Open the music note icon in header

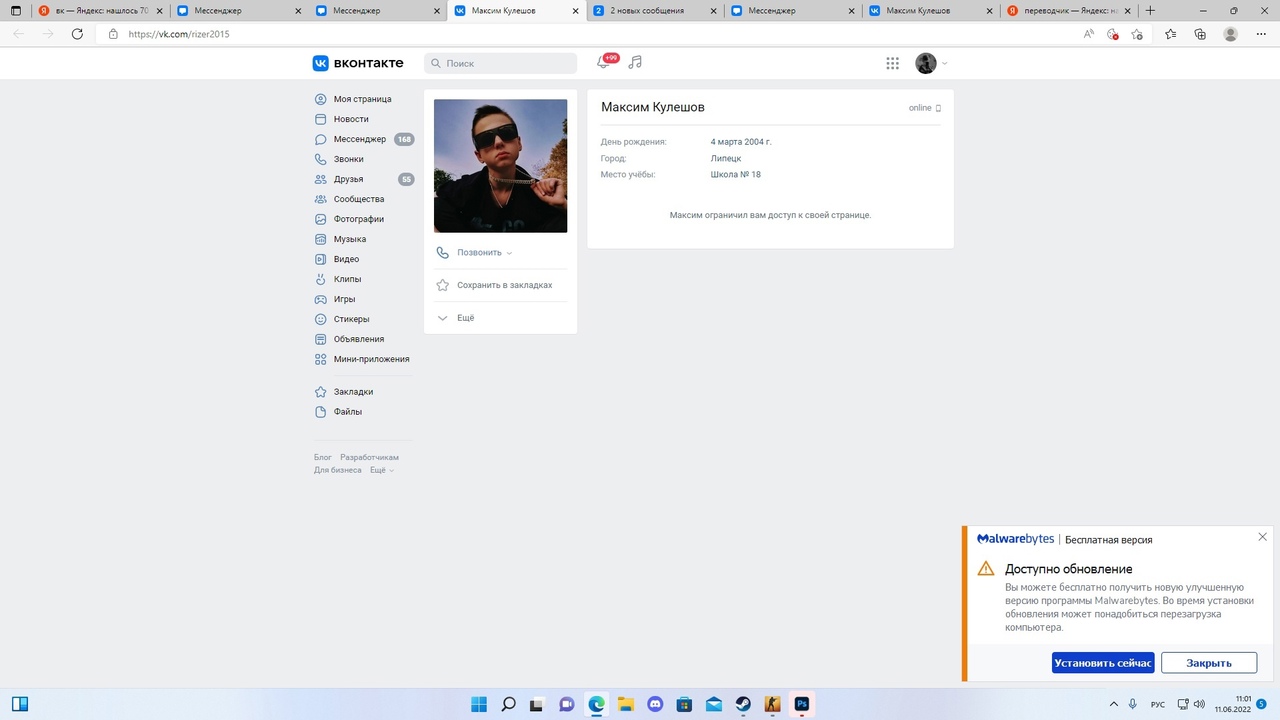[x=635, y=62]
